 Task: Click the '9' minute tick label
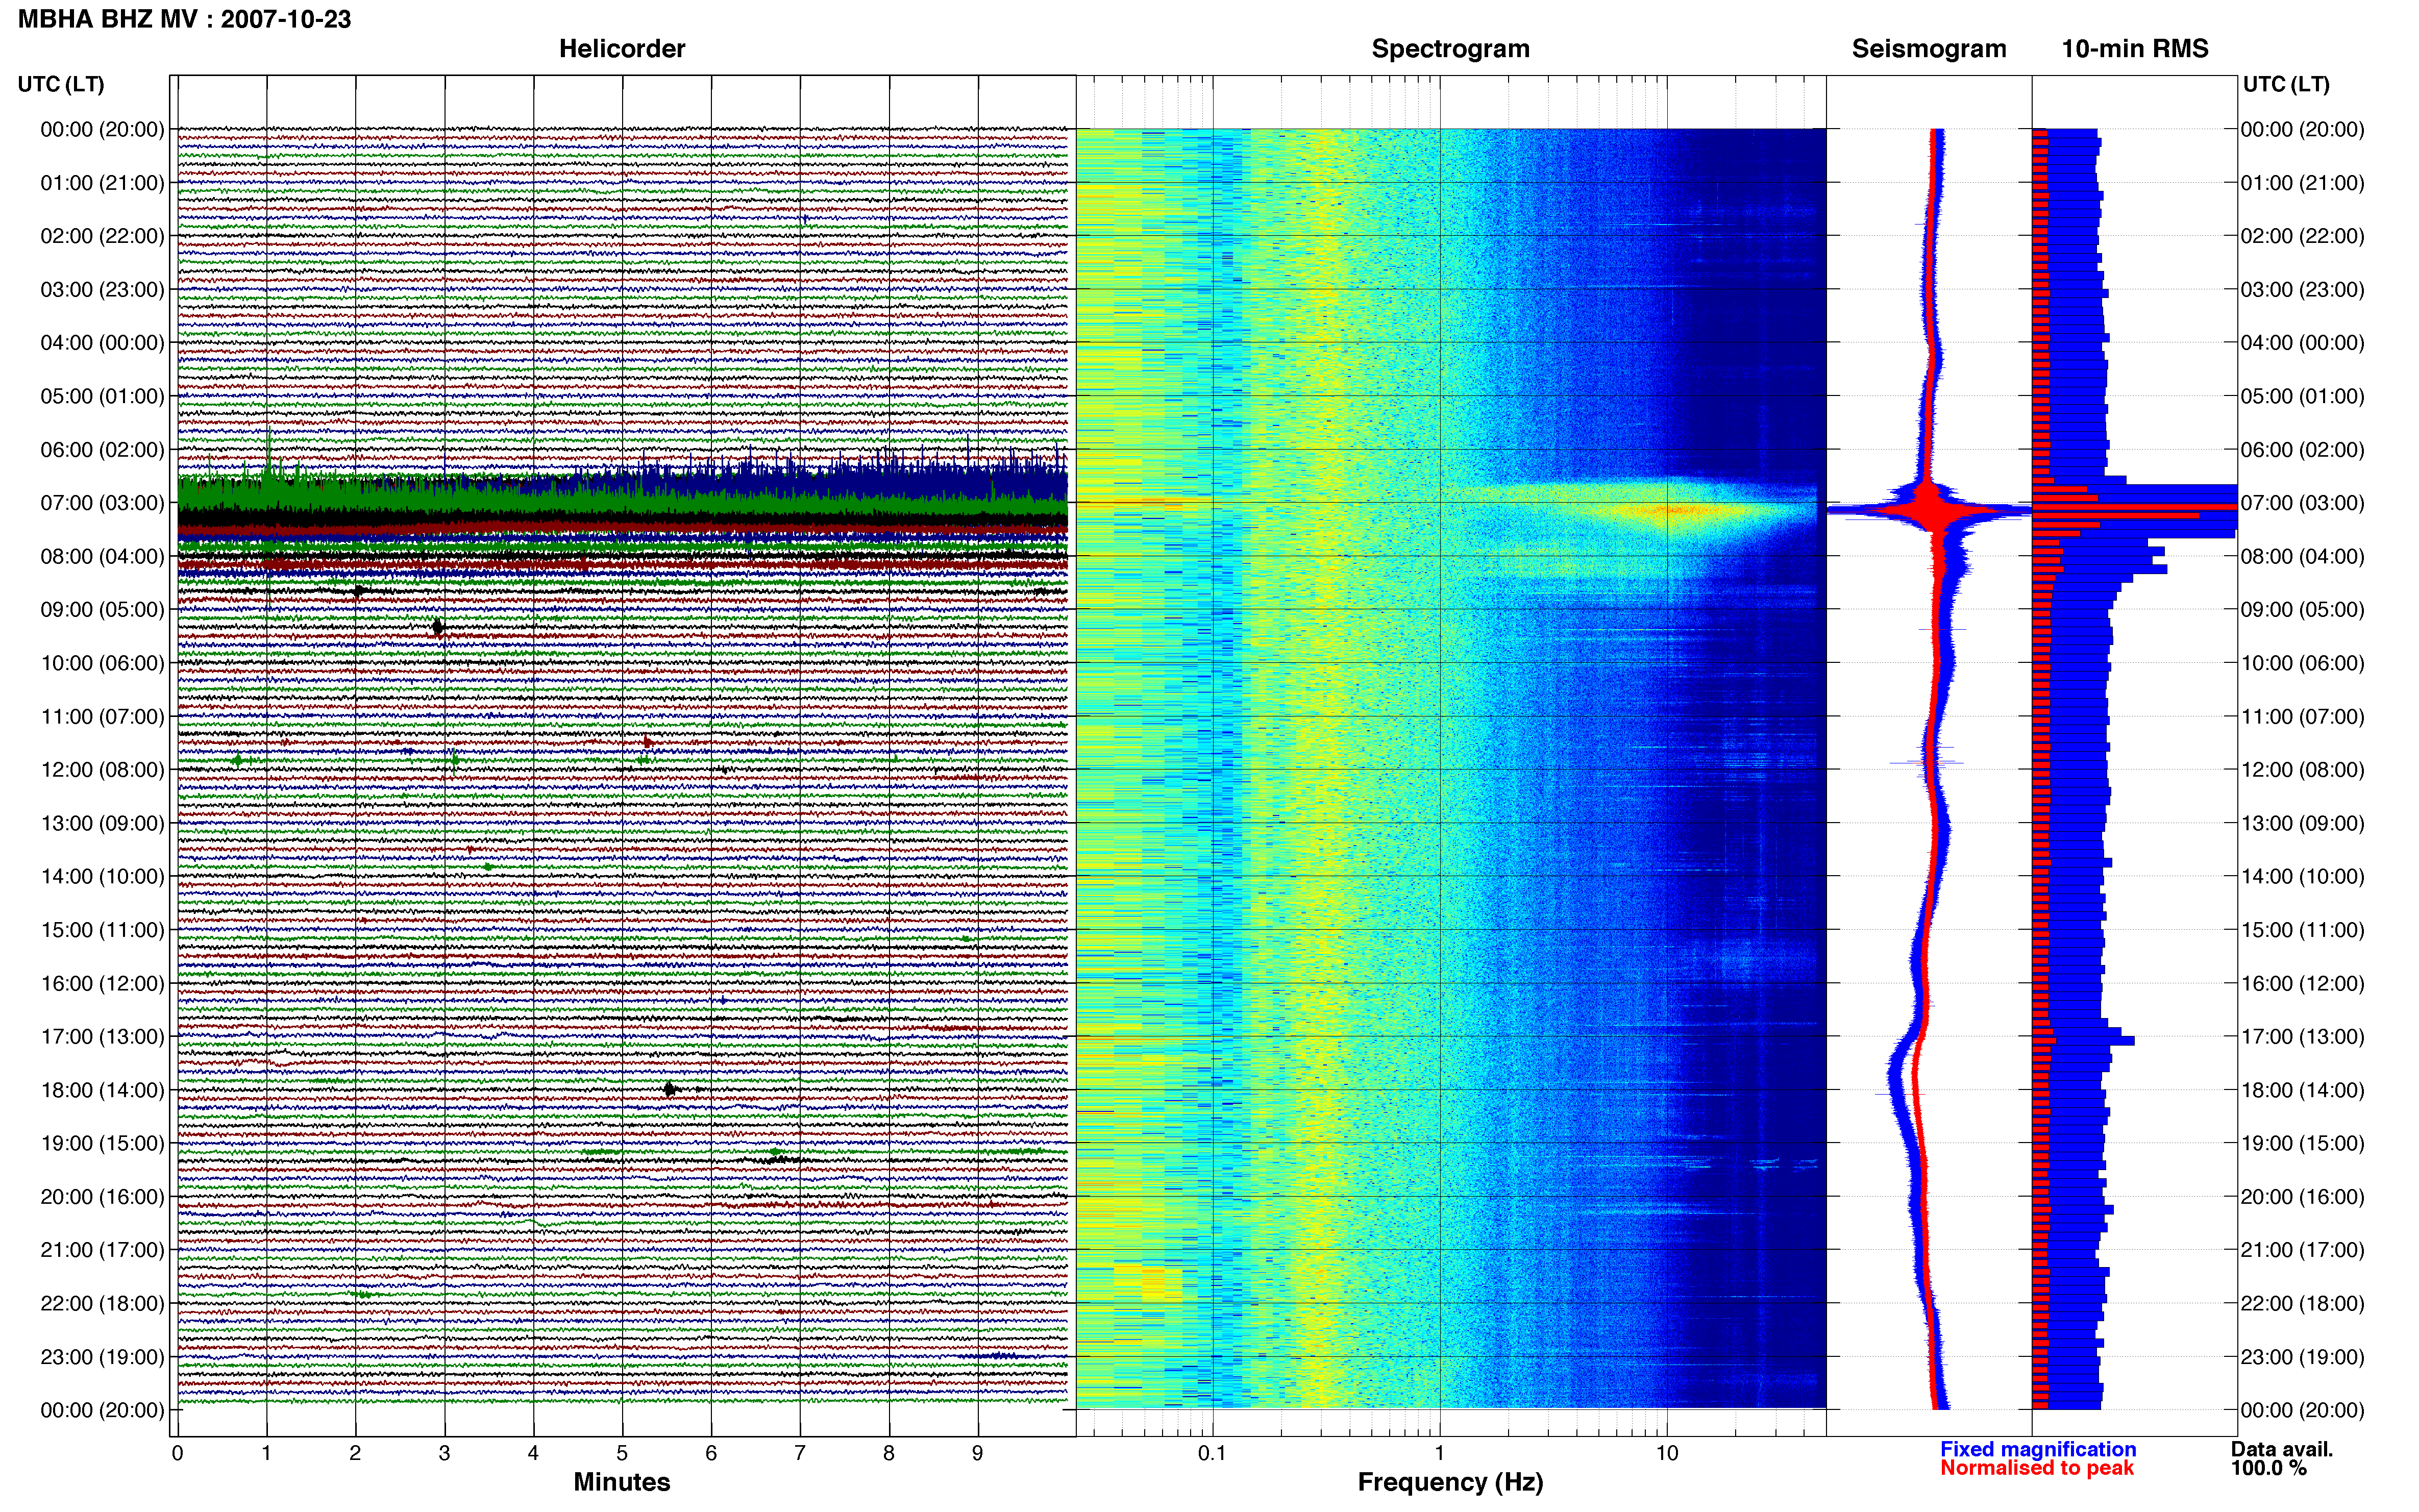pyautogui.click(x=978, y=1453)
